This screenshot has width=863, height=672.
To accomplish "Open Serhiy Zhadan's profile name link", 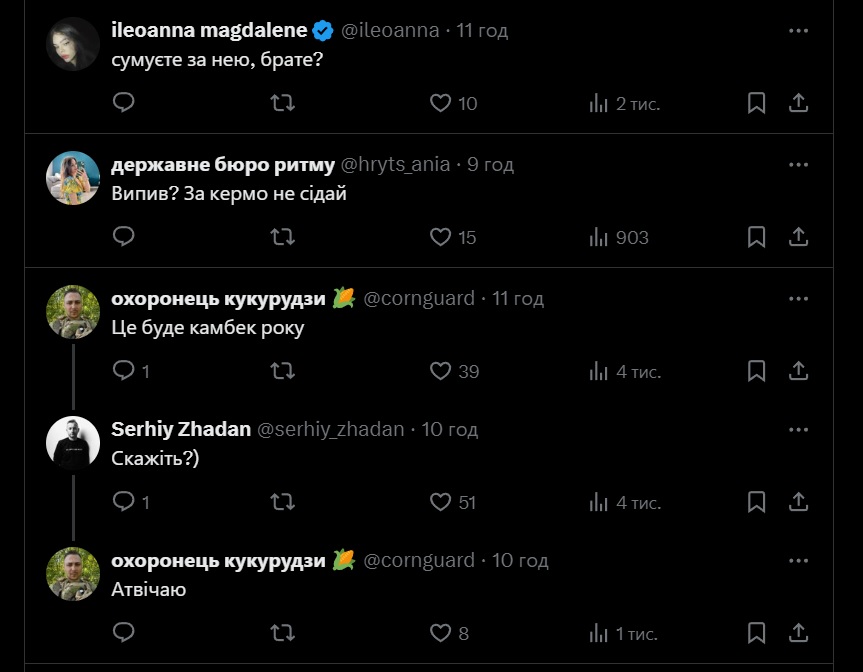I will point(181,429).
